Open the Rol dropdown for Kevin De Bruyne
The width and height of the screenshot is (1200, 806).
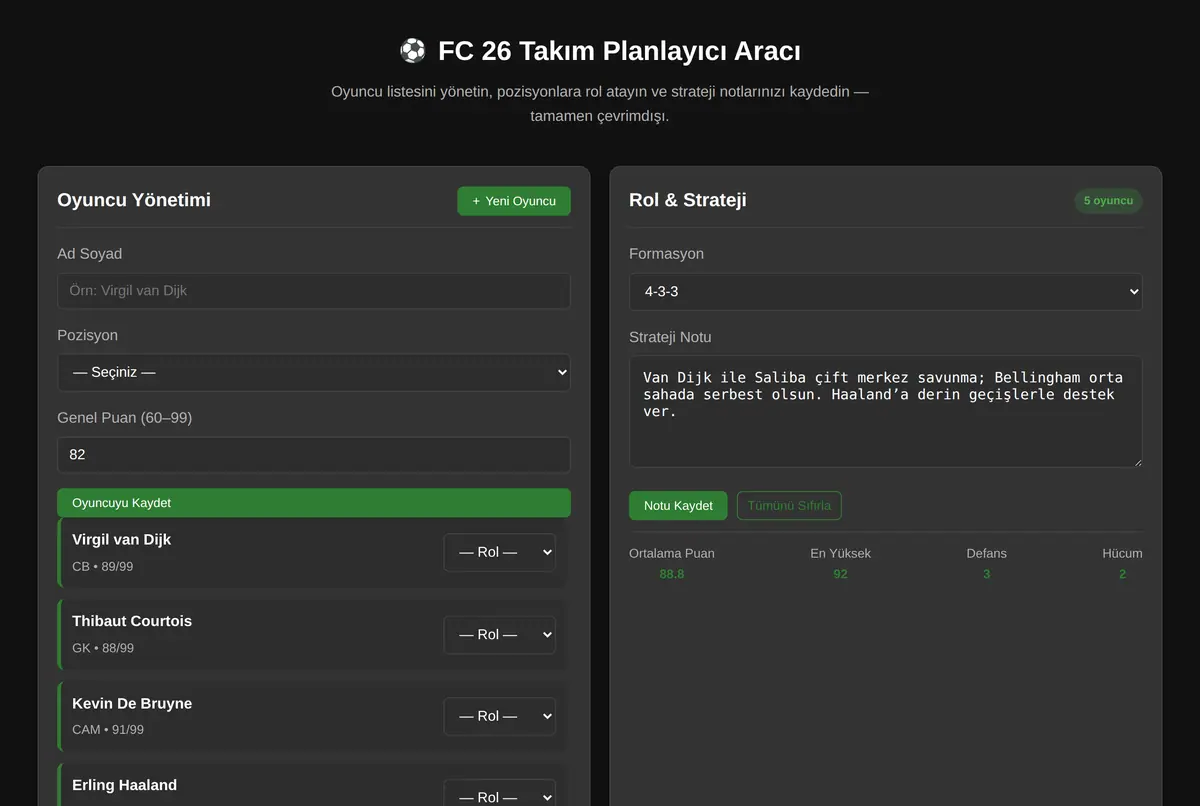pyautogui.click(x=499, y=716)
